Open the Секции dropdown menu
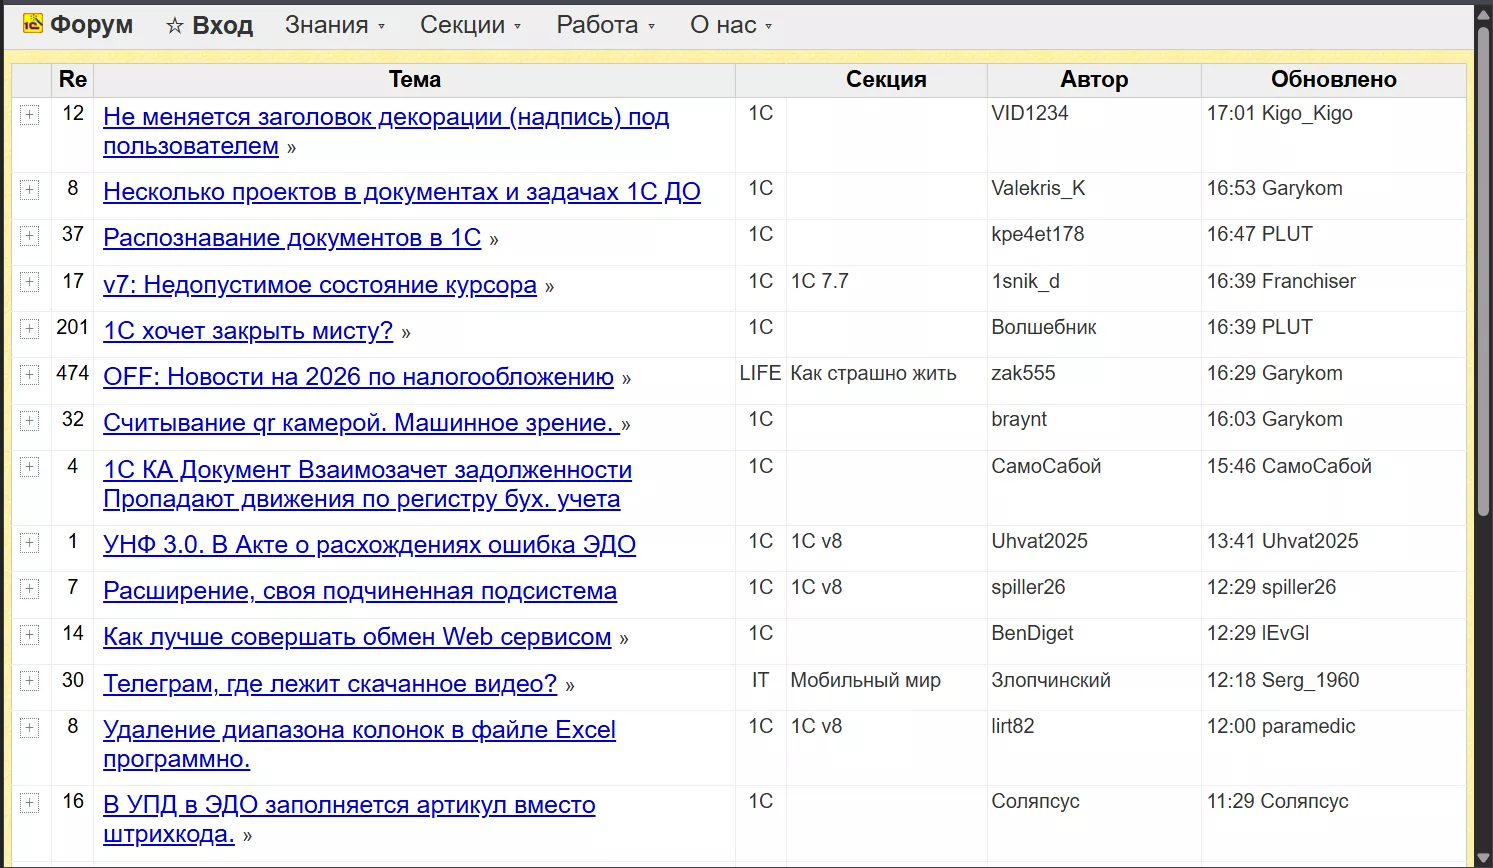 (470, 25)
